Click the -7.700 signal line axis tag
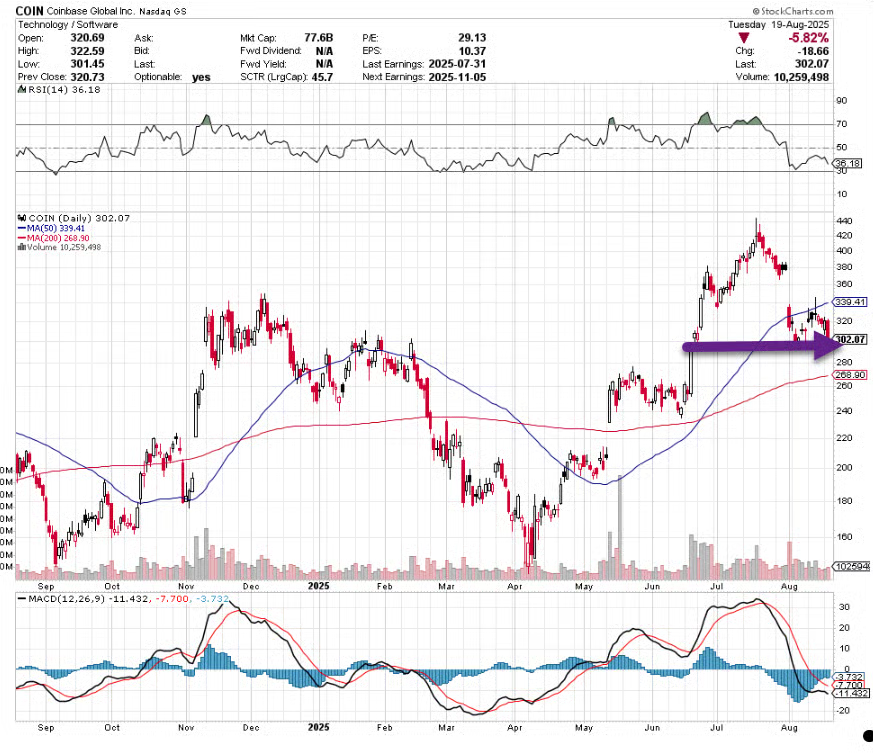The width and height of the screenshot is (874, 756). (x=849, y=685)
